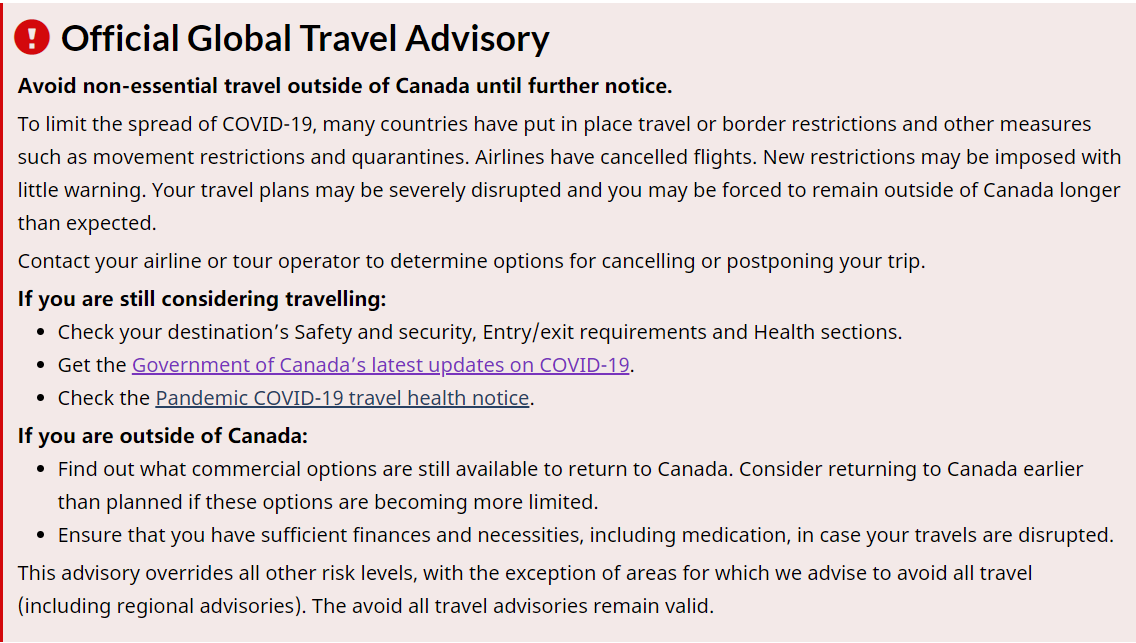Image resolution: width=1136 pixels, height=643 pixels.
Task: Click the Official Global Travel Advisory heading
Action: click(x=305, y=38)
